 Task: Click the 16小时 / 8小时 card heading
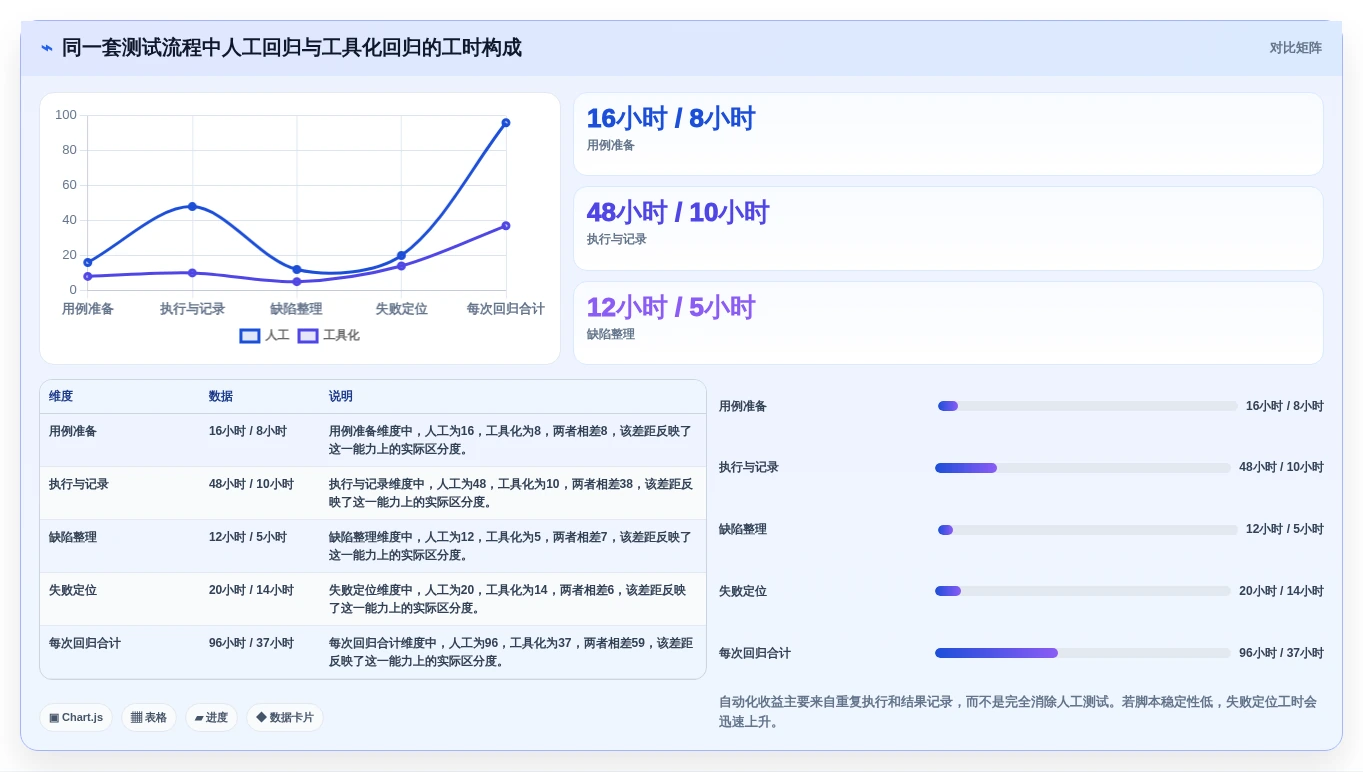[670, 118]
